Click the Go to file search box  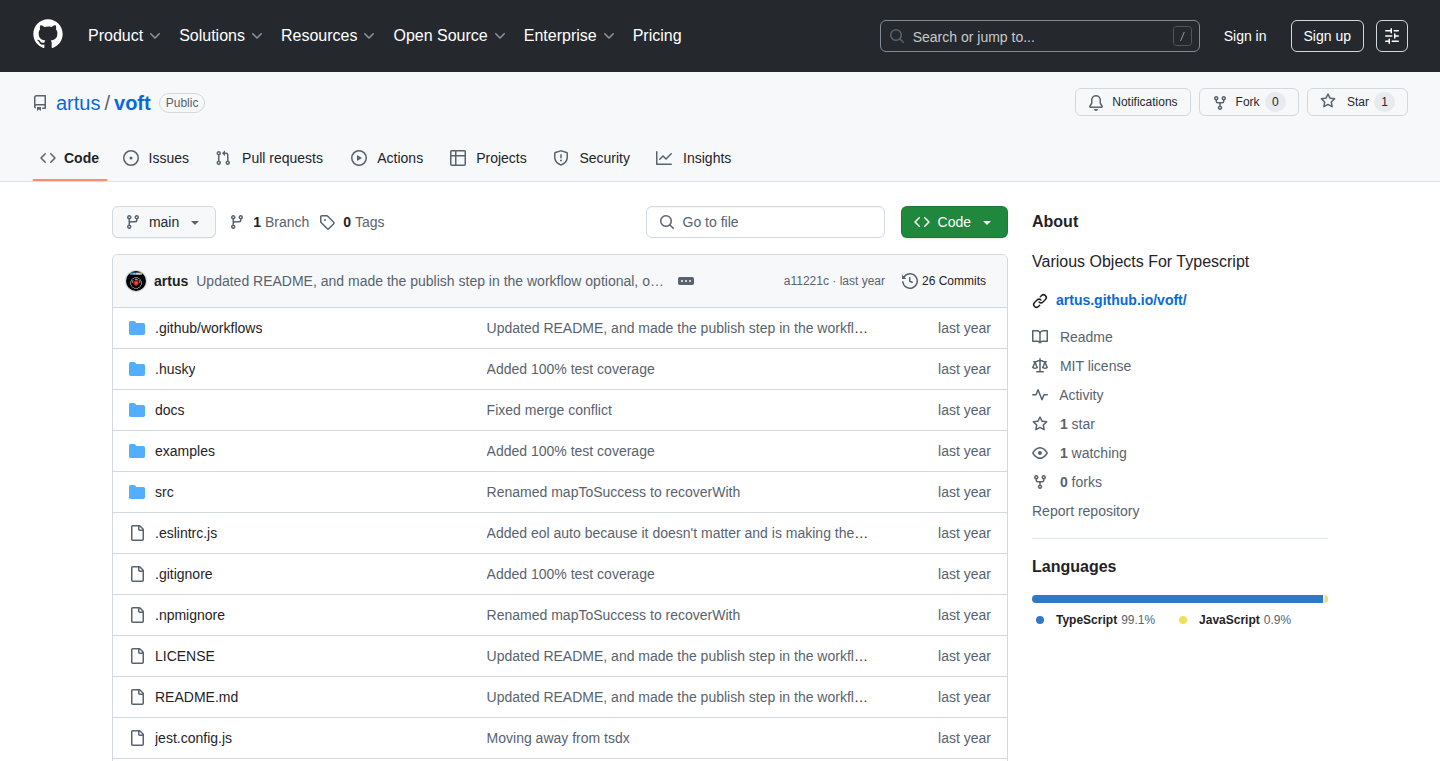coord(765,222)
